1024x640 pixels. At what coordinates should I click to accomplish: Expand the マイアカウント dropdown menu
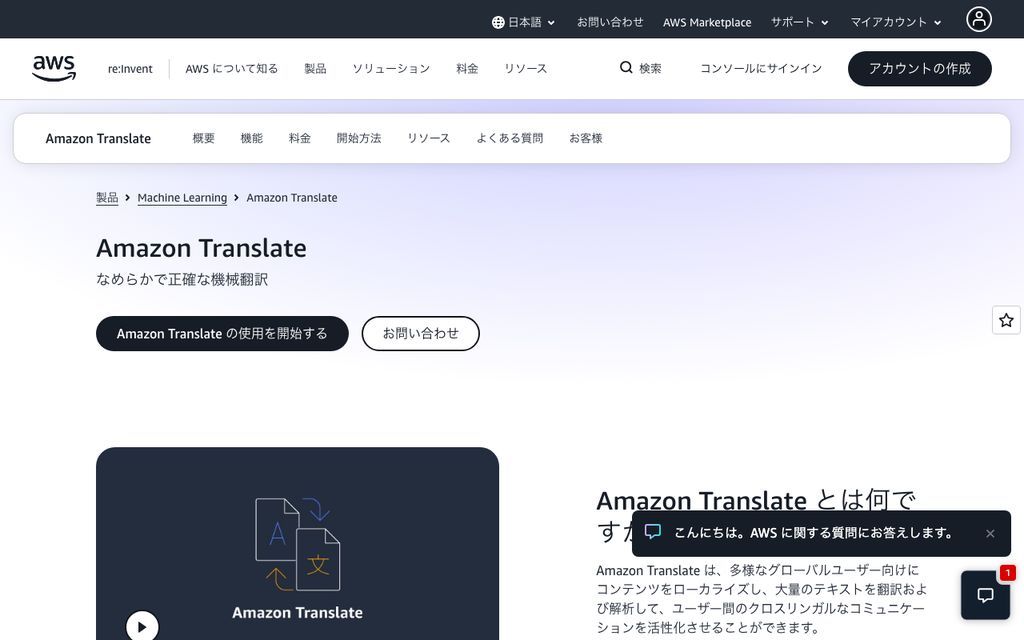coord(895,22)
